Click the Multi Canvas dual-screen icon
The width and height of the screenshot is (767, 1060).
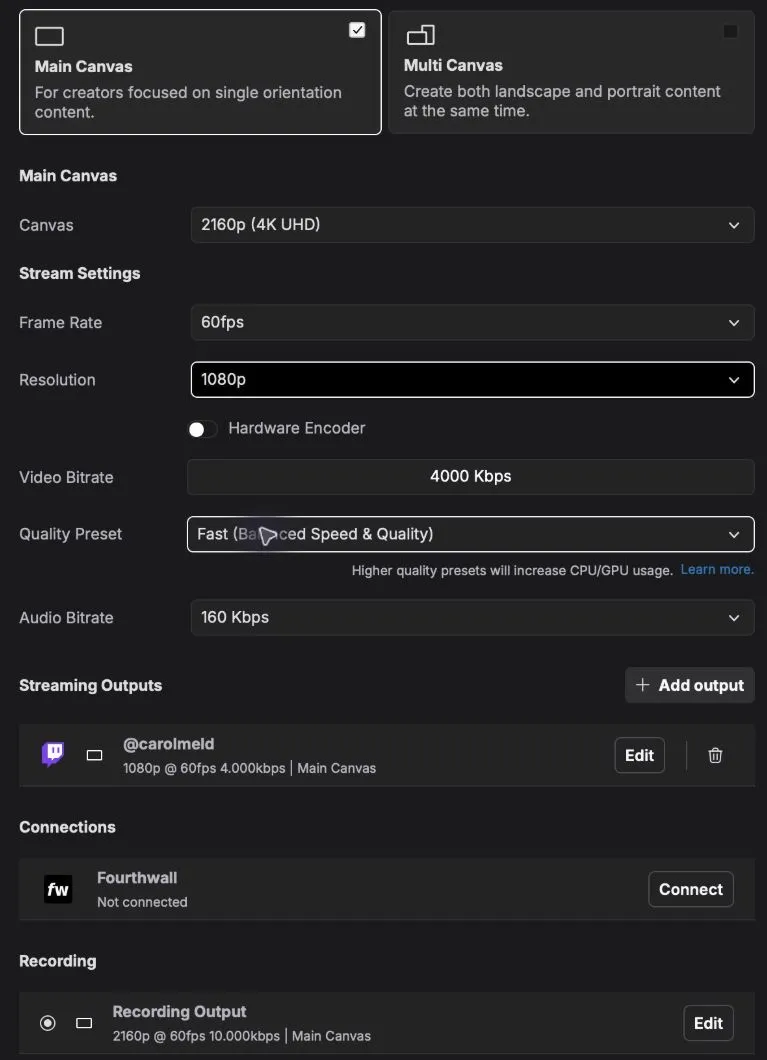click(x=420, y=34)
